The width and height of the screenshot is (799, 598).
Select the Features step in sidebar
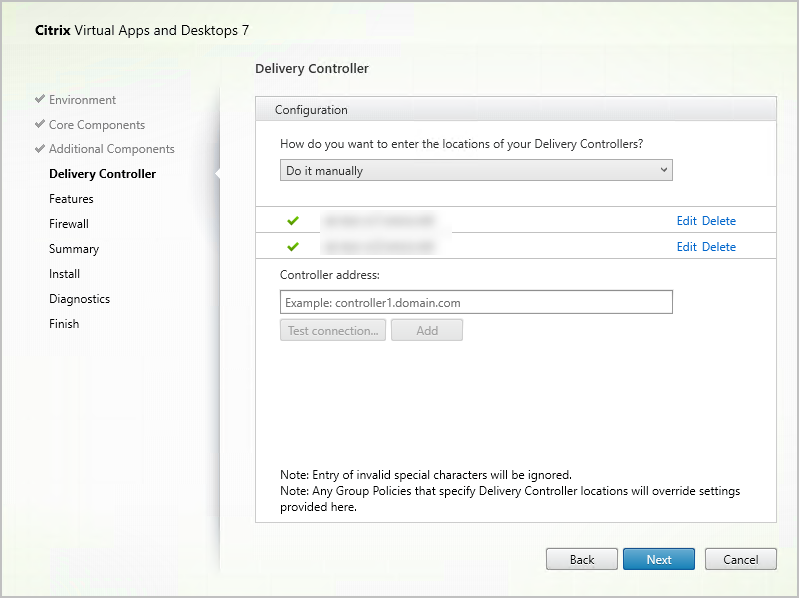[71, 199]
